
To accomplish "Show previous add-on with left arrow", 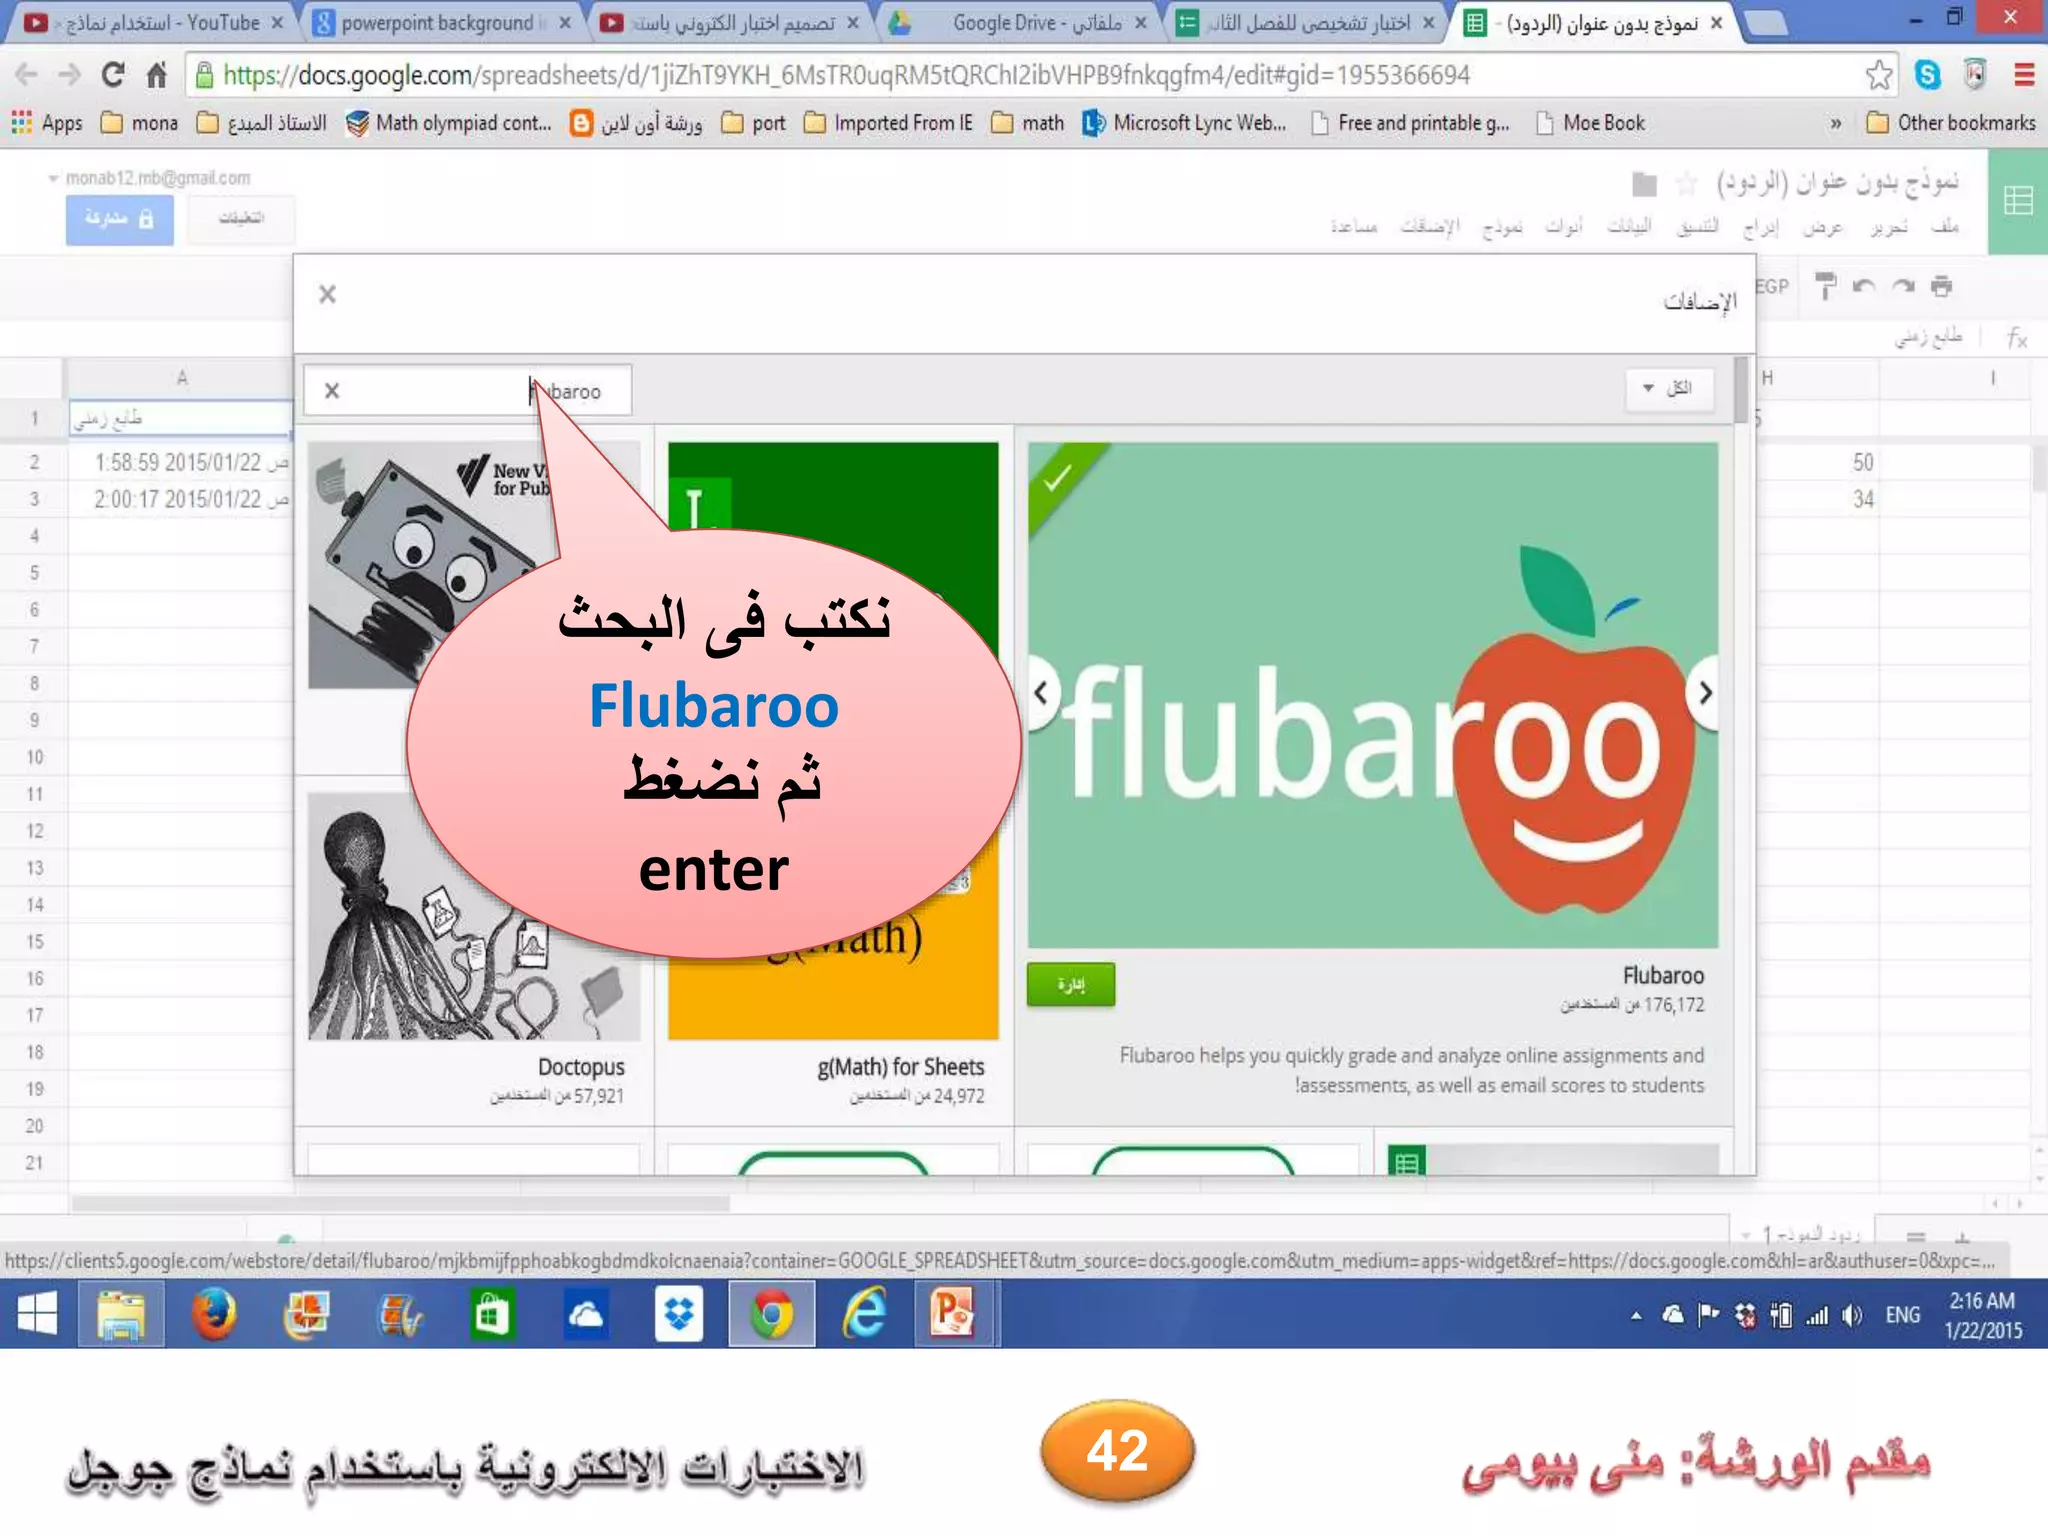I will tap(1041, 692).
